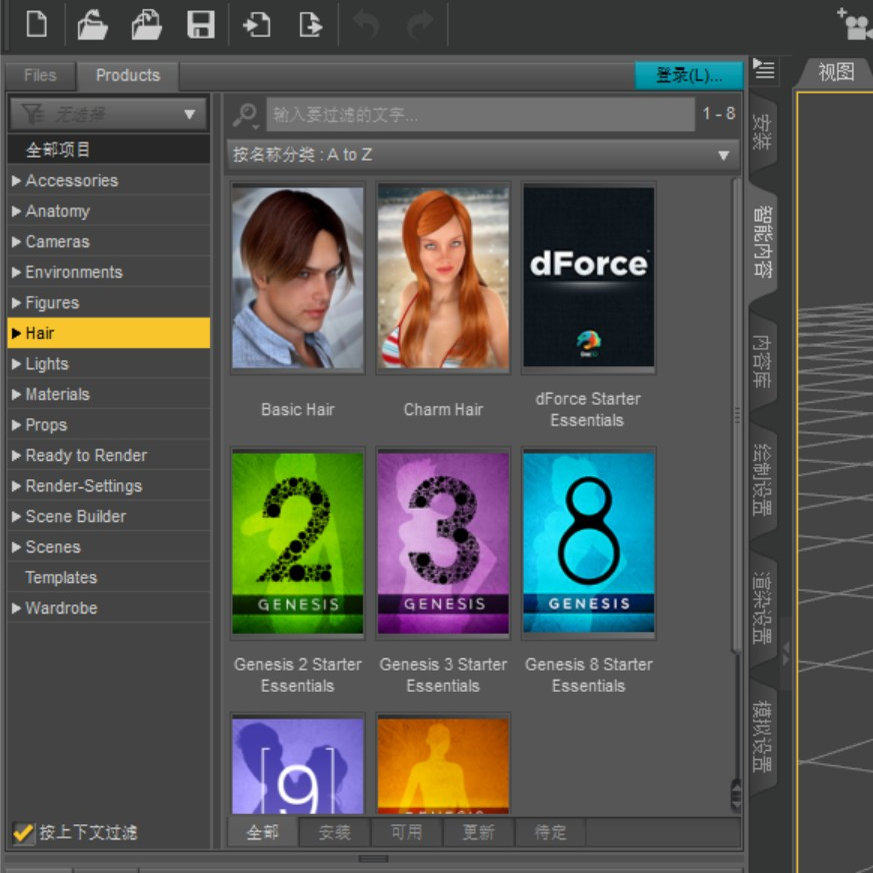This screenshot has height=873, width=873.
Task: Save the scene with the Save icon
Action: tap(200, 24)
